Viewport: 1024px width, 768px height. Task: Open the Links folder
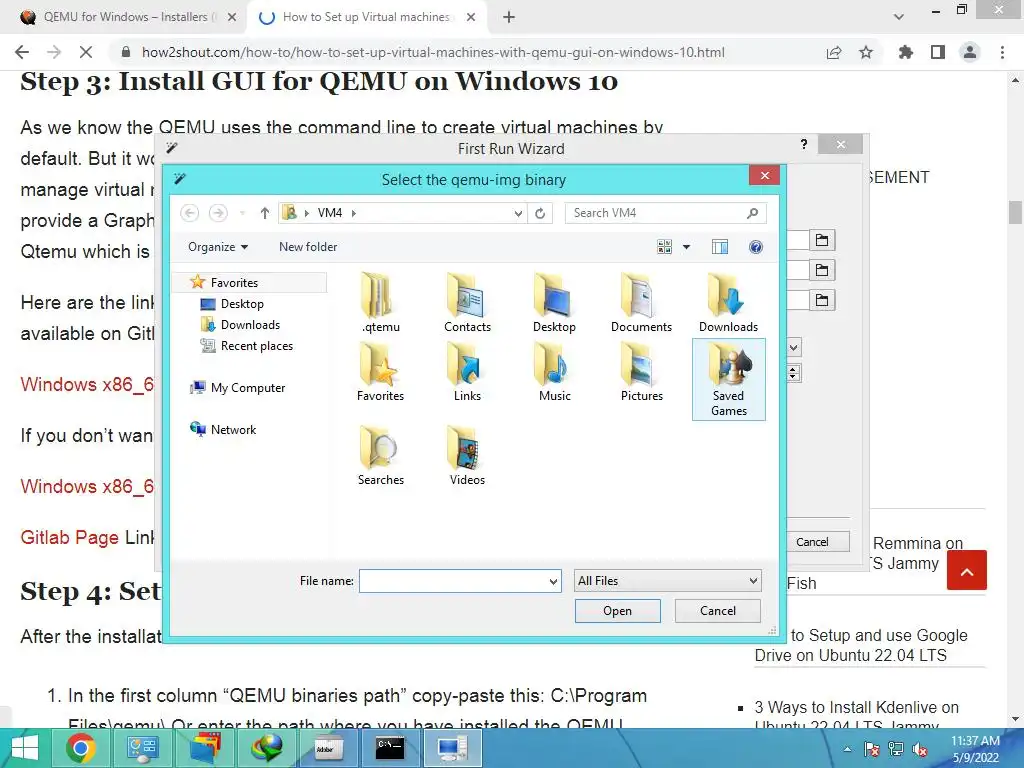(467, 372)
